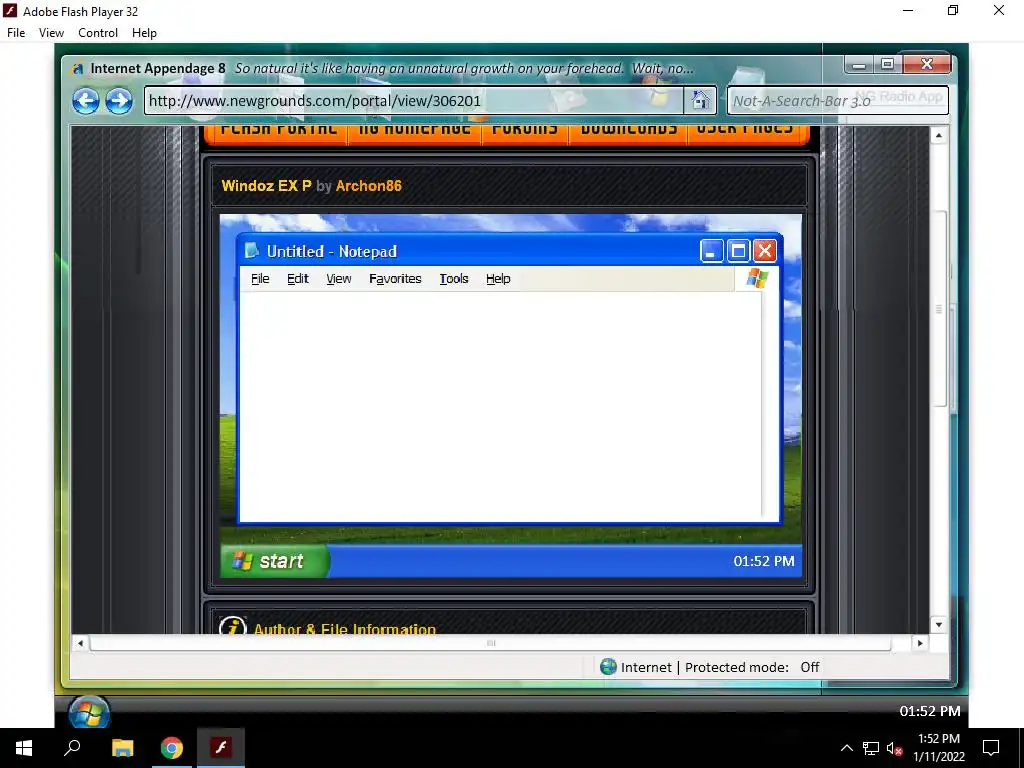Click the Internet Appendage logo in the title bar
1024x768 pixels.
[78, 69]
